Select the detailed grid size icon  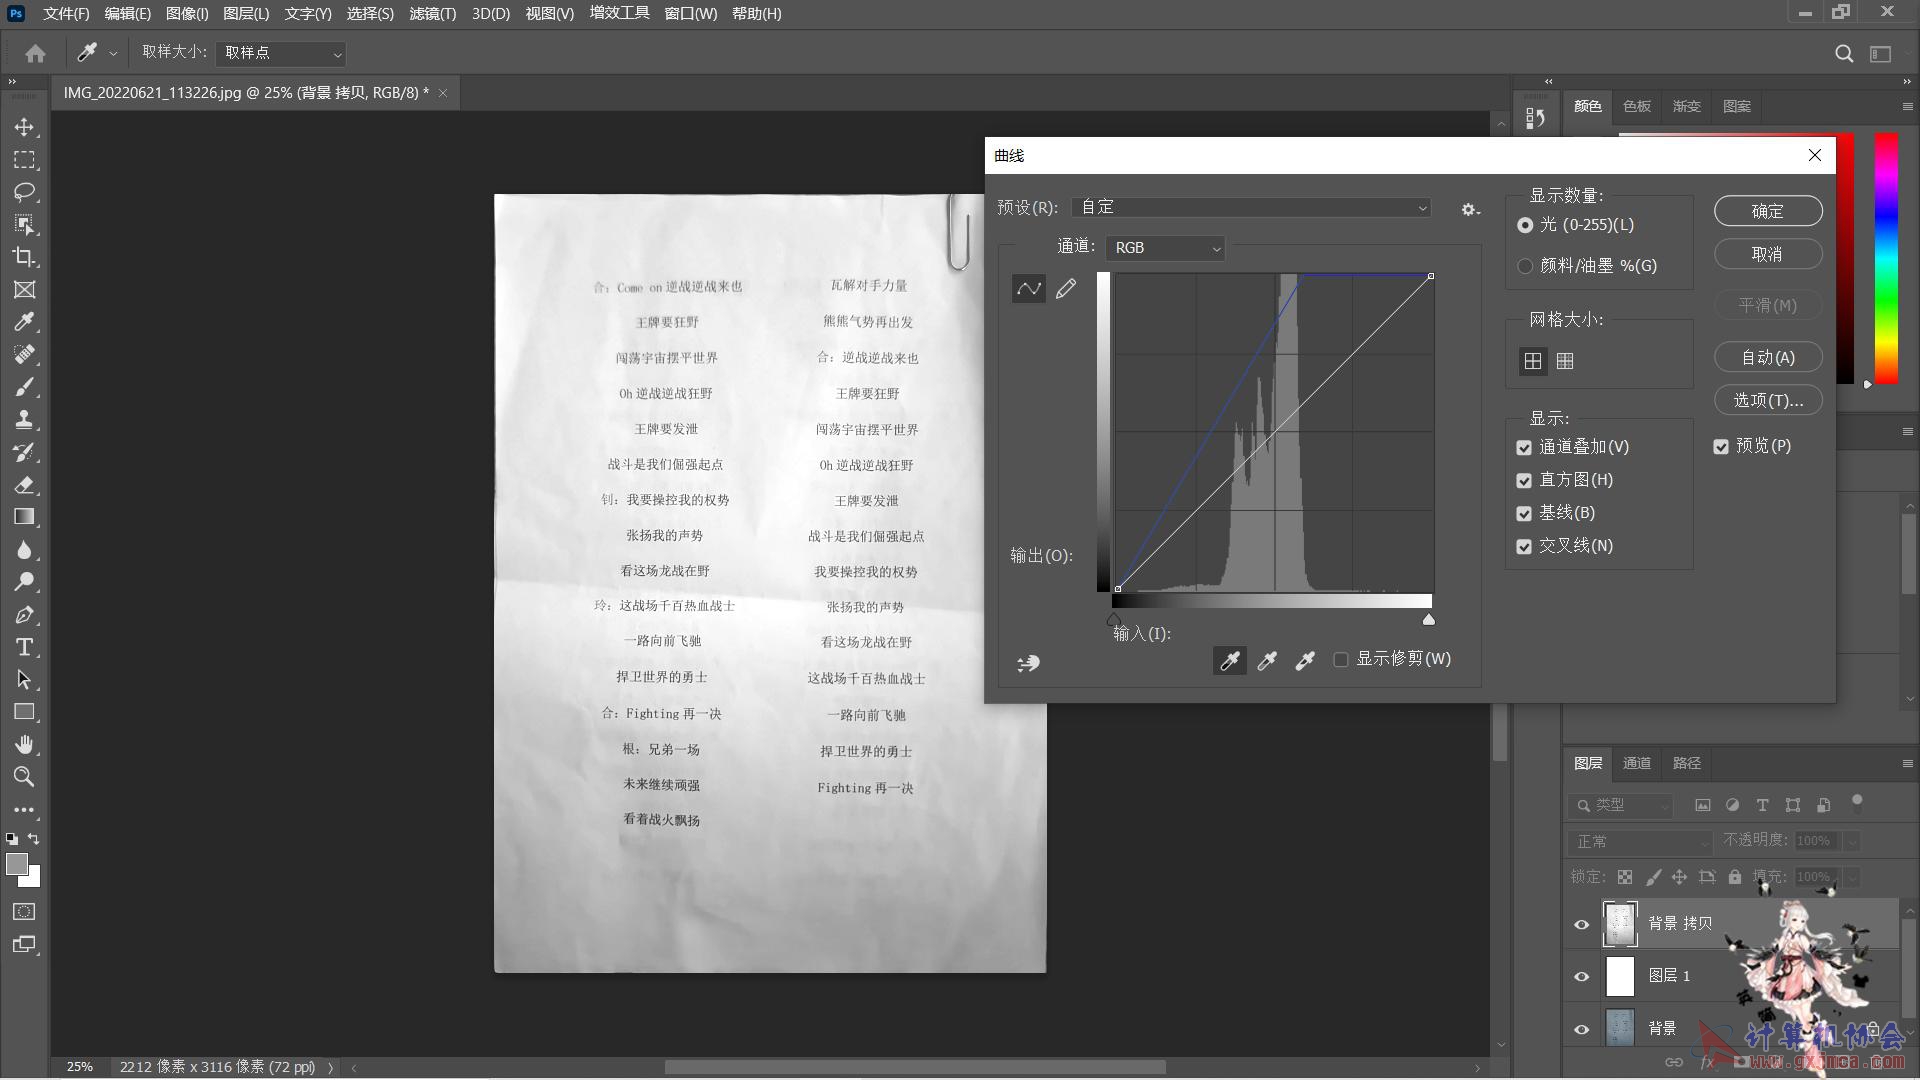pyautogui.click(x=1565, y=361)
